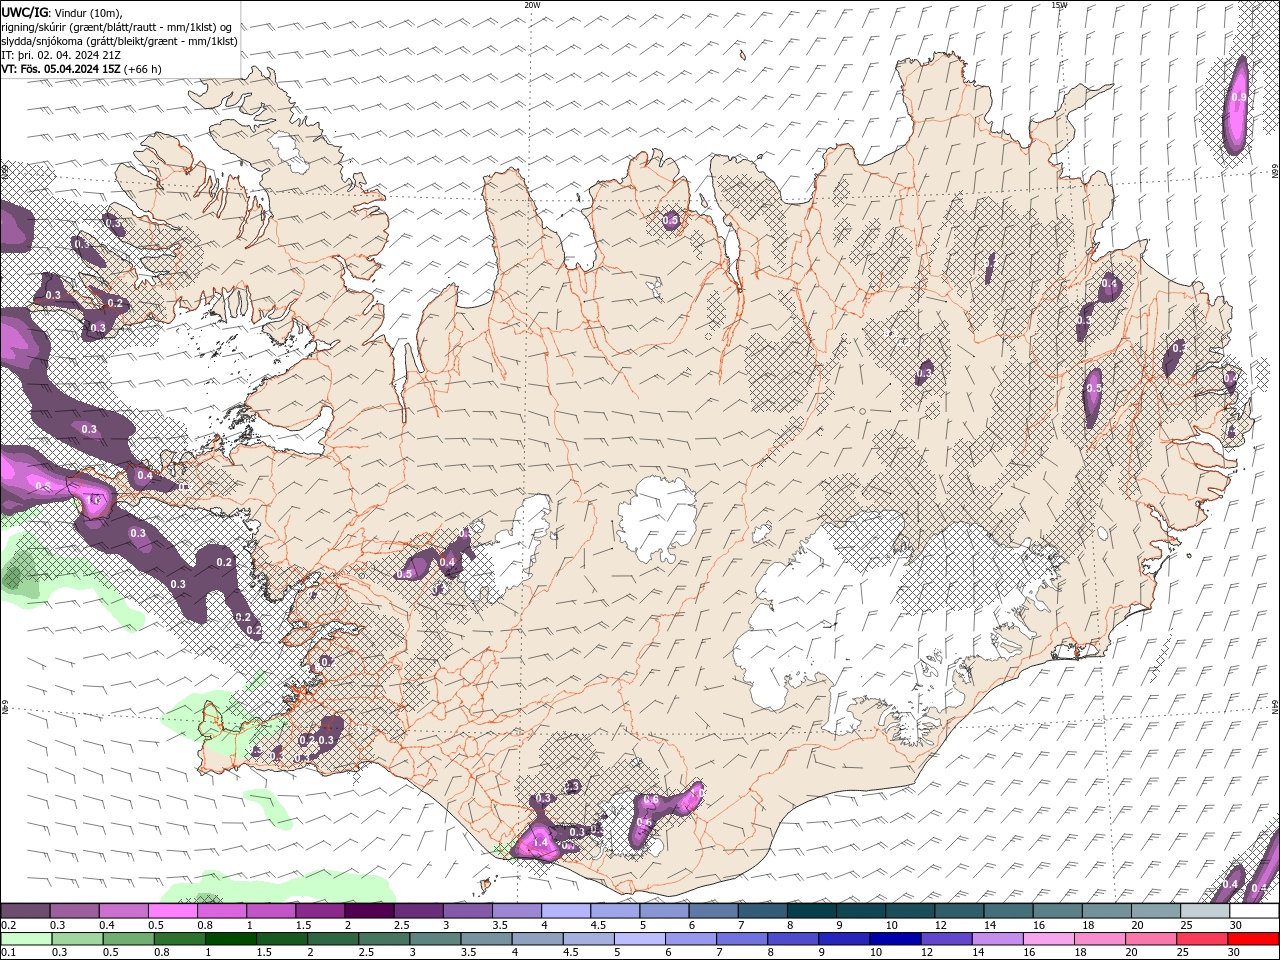Click the "0.1" label in the lower legend row
The width and height of the screenshot is (1280, 960).
coord(7,953)
